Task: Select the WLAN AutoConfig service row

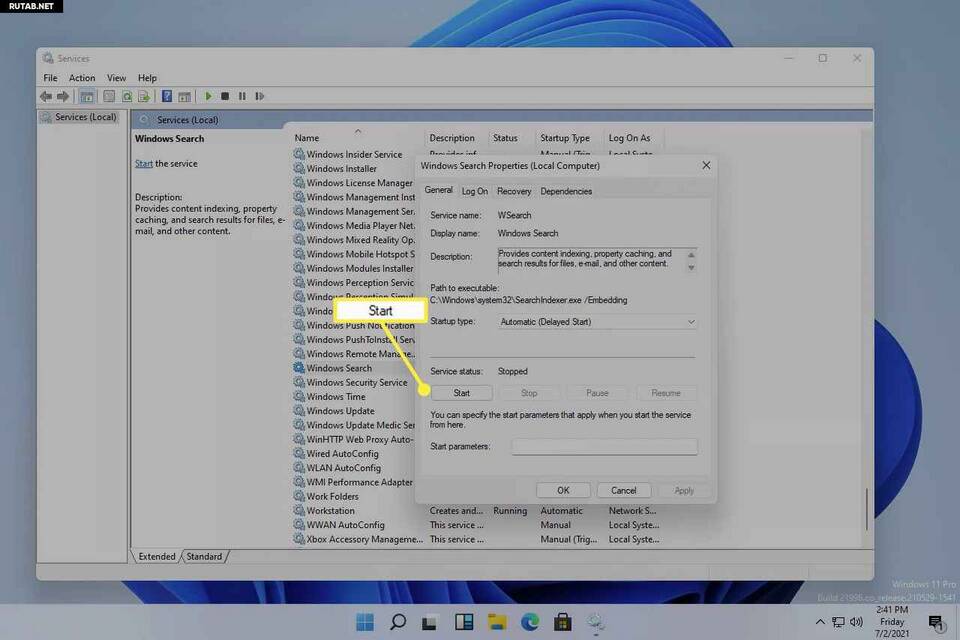Action: click(x=343, y=468)
